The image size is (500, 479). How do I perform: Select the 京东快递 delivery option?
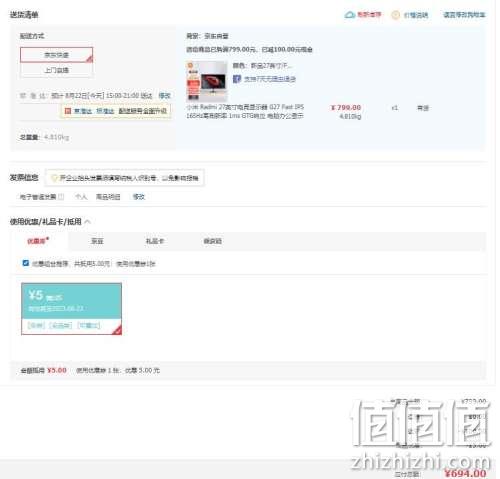click(57, 55)
